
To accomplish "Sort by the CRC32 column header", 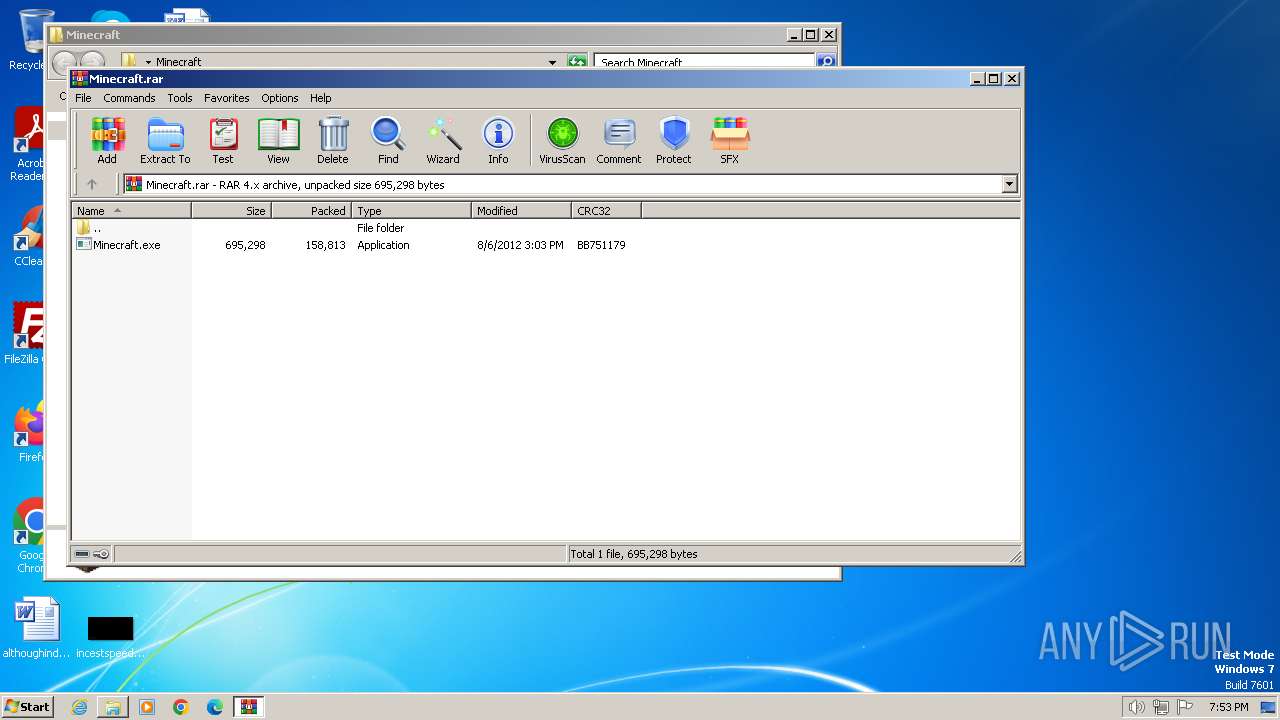I will pyautogui.click(x=606, y=211).
